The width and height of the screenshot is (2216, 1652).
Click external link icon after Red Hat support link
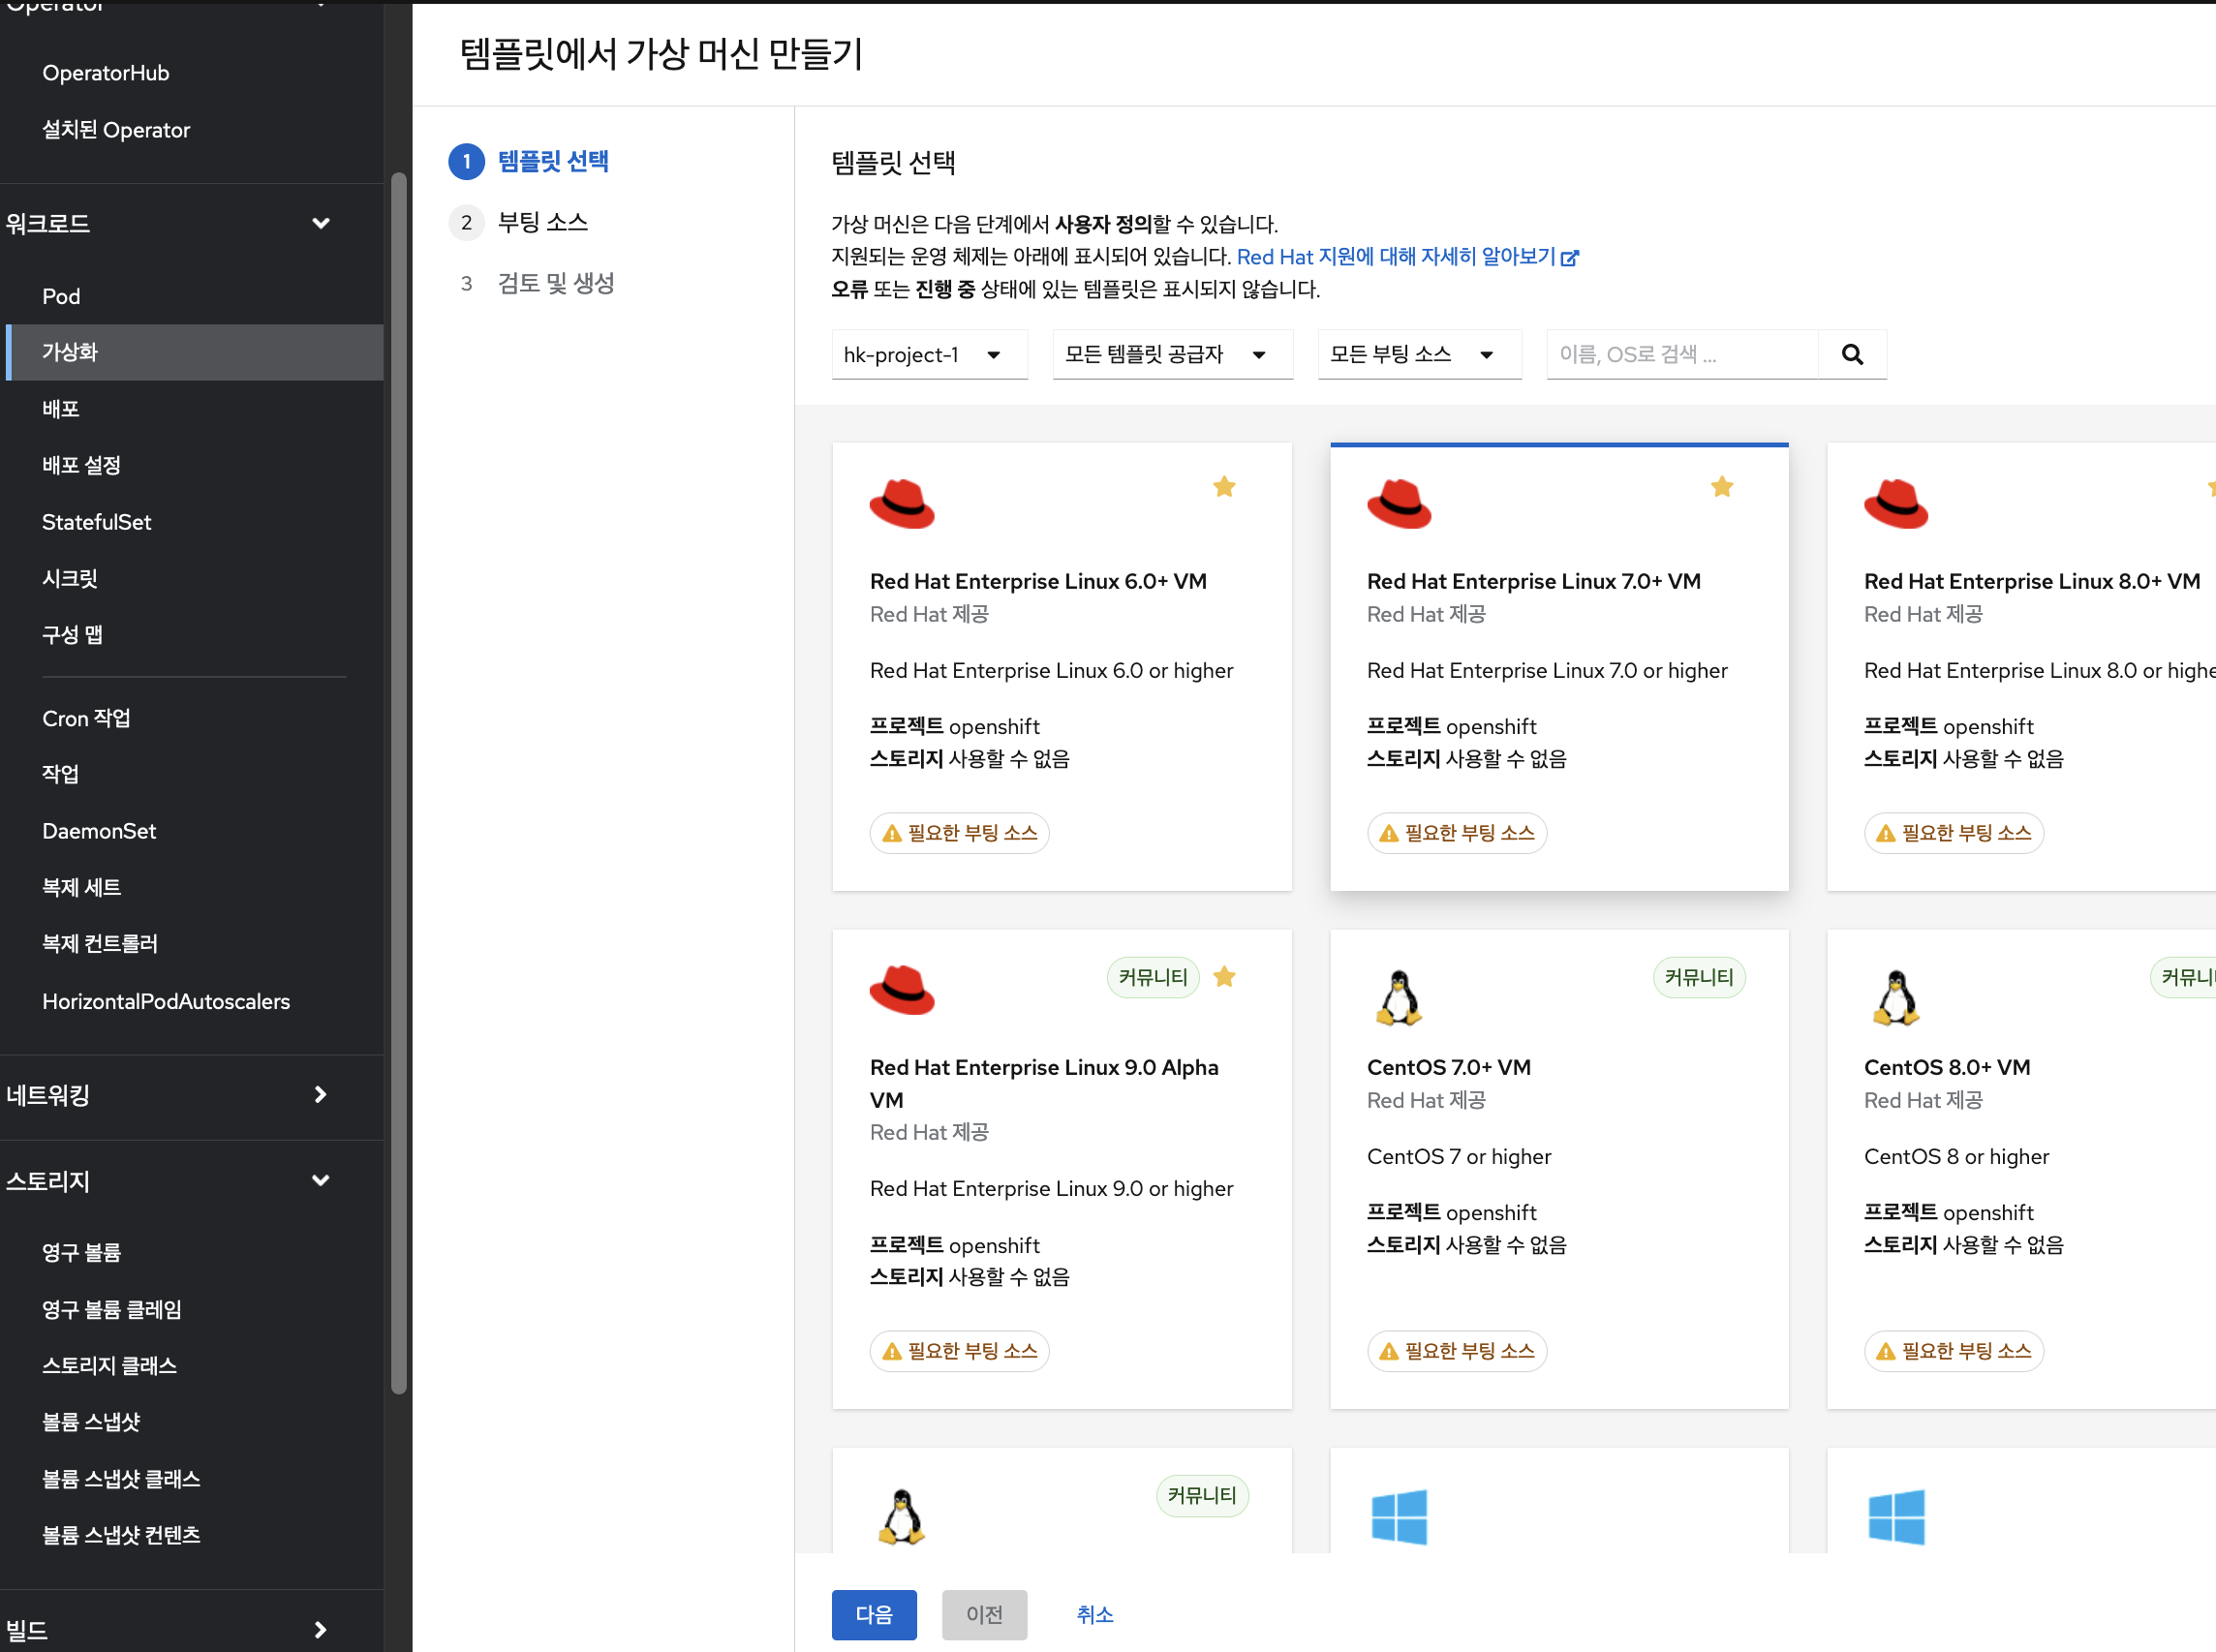coord(1570,258)
